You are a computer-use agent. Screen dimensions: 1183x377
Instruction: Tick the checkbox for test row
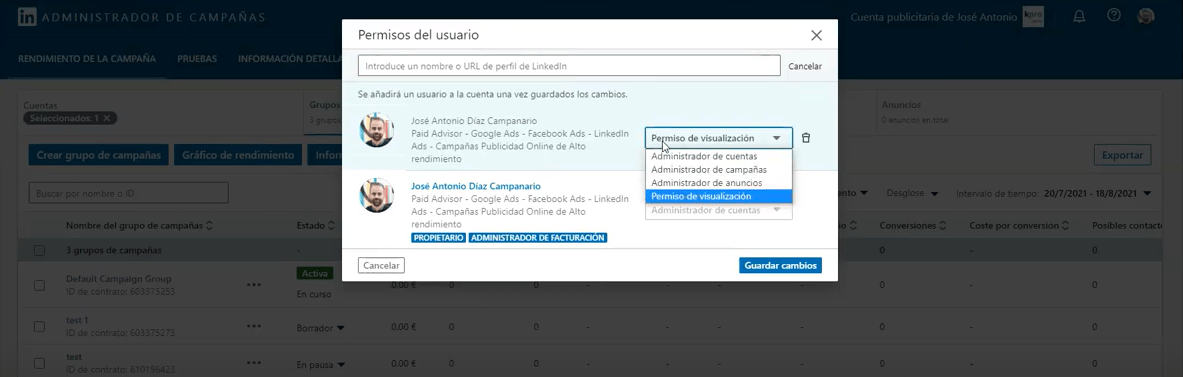pyautogui.click(x=39, y=363)
